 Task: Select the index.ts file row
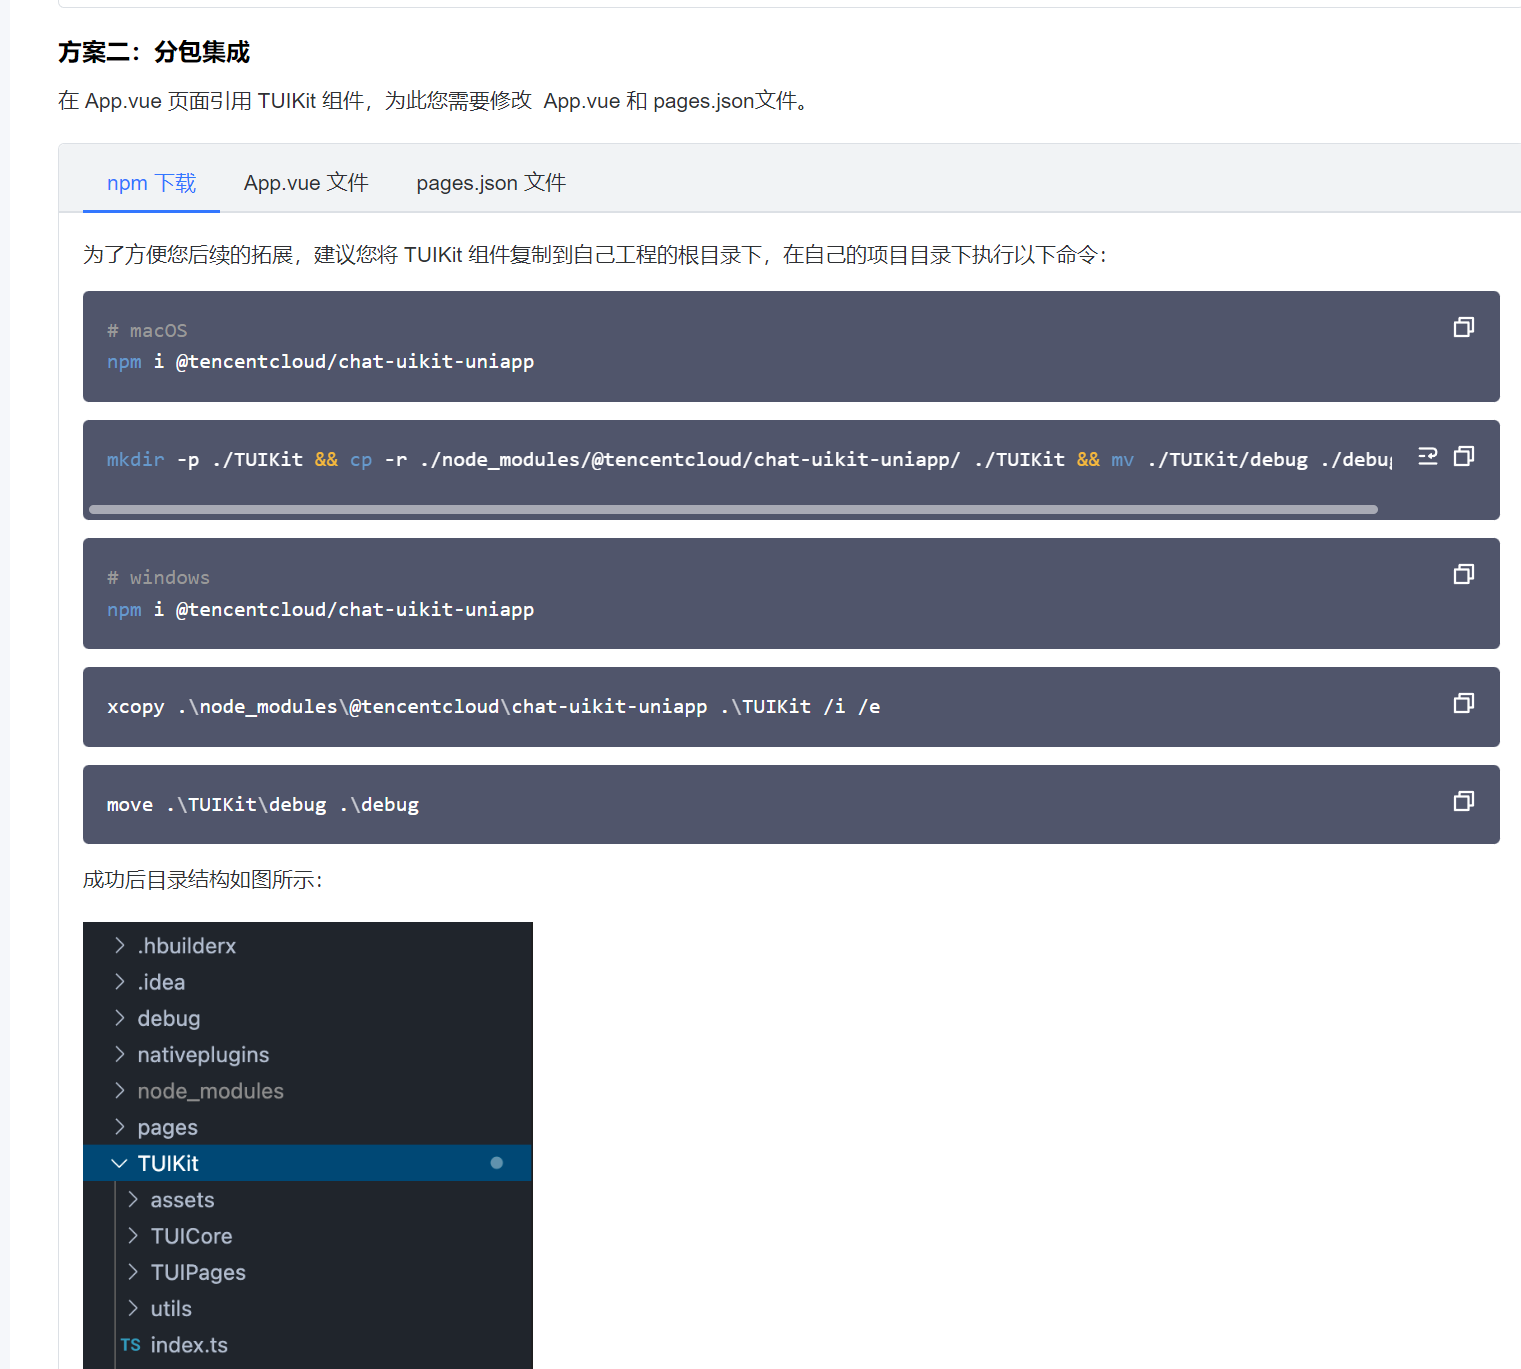(308, 1345)
